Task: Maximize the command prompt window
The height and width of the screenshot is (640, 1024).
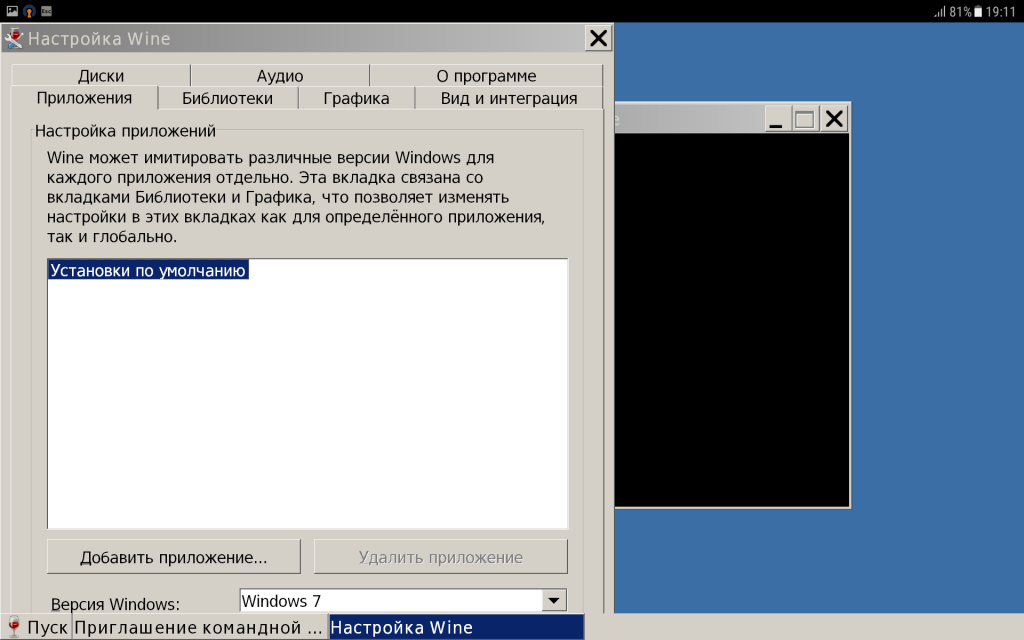Action: pos(804,120)
